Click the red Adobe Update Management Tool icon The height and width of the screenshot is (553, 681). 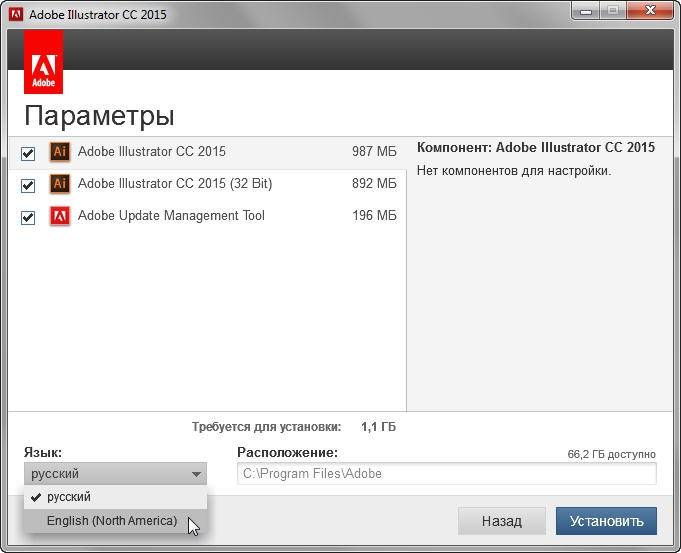pos(60,215)
